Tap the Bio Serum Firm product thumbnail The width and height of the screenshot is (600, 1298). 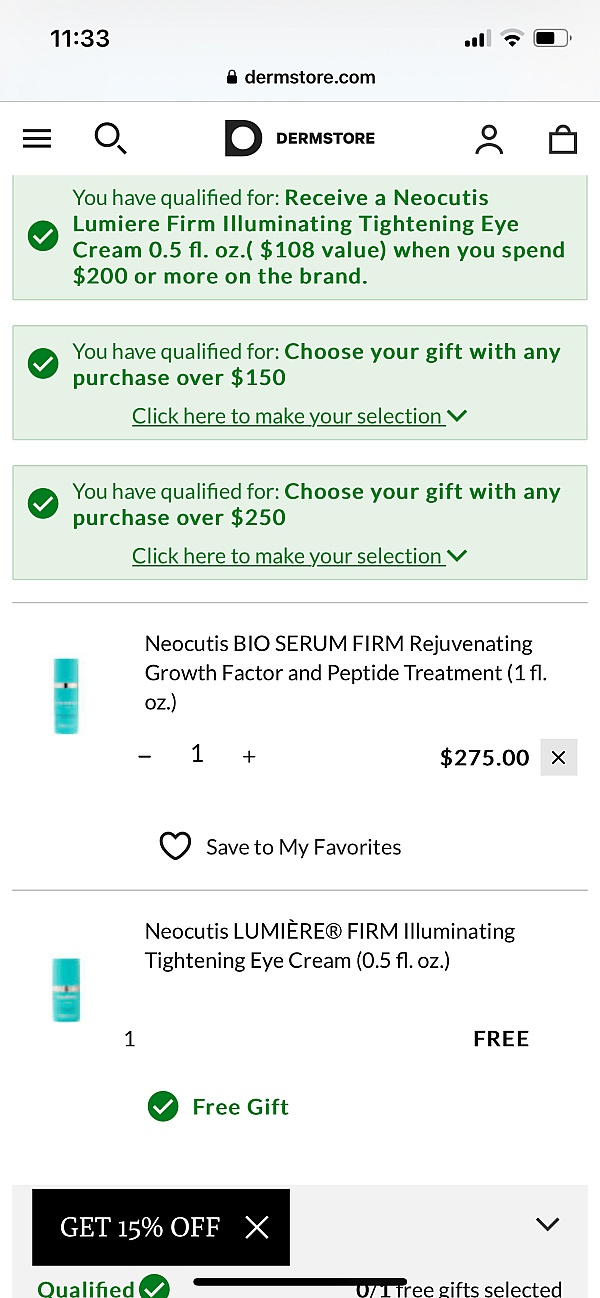(67, 696)
